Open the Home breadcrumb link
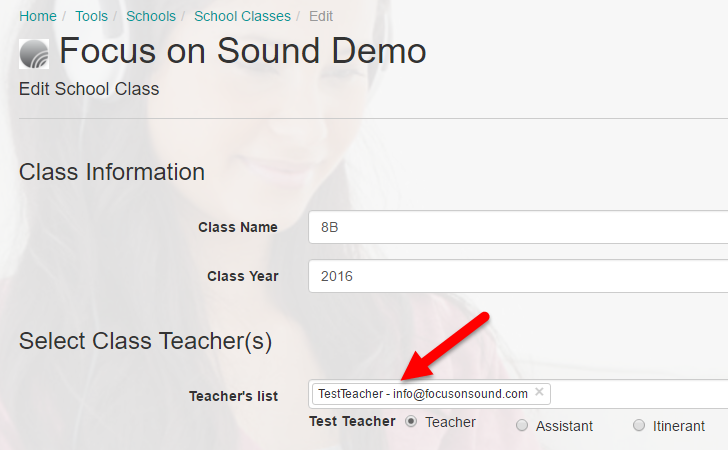The image size is (728, 450). (x=38, y=16)
